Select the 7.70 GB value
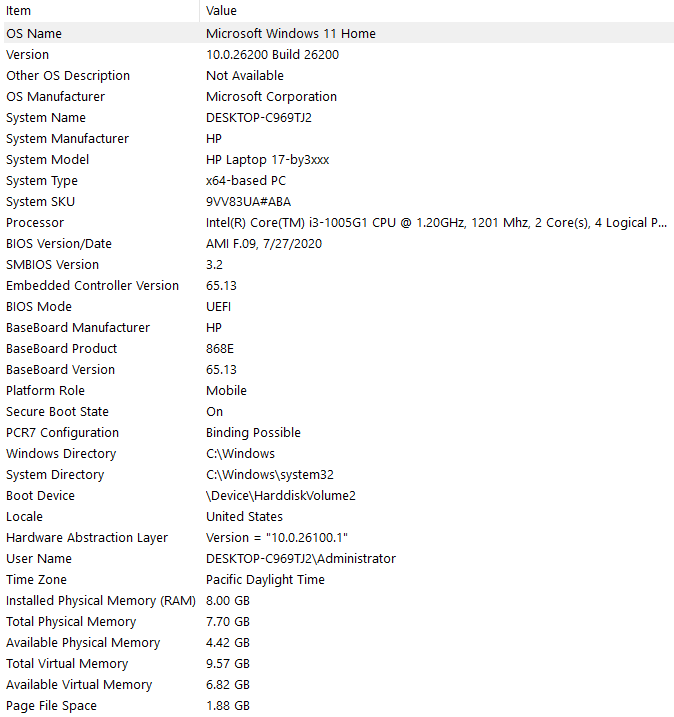674x717 pixels. (228, 622)
